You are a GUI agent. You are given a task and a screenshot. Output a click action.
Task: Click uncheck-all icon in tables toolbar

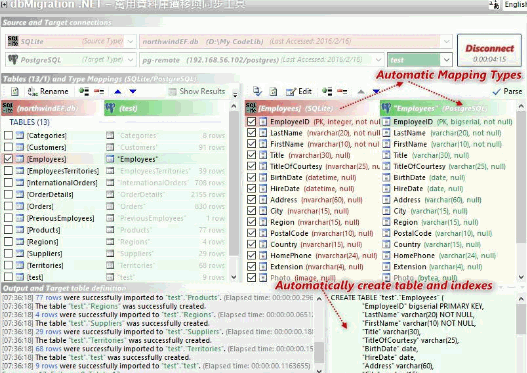coord(99,91)
